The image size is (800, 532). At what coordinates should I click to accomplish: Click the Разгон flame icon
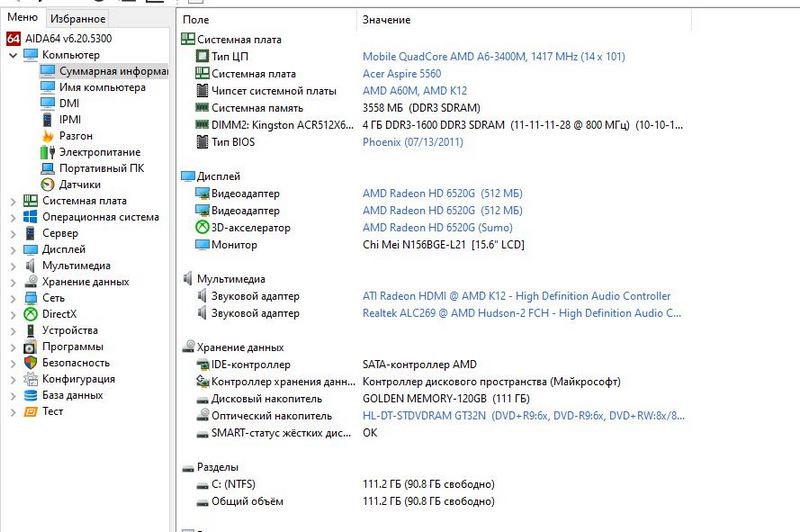47,136
